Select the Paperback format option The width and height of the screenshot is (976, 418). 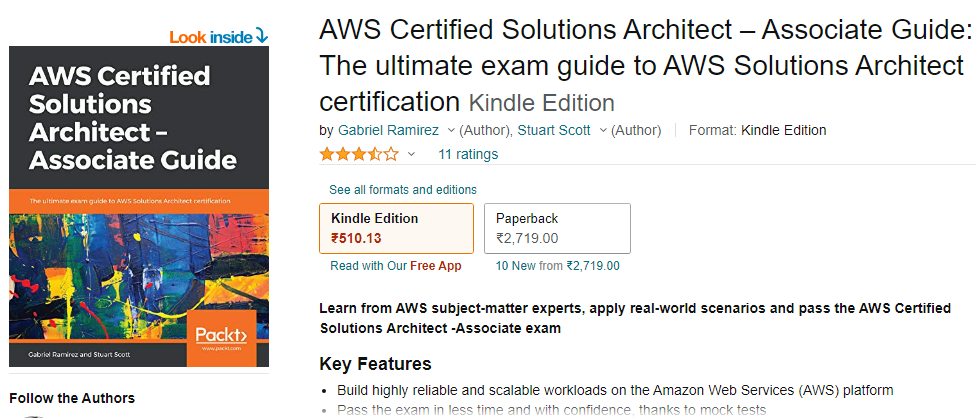pos(557,228)
